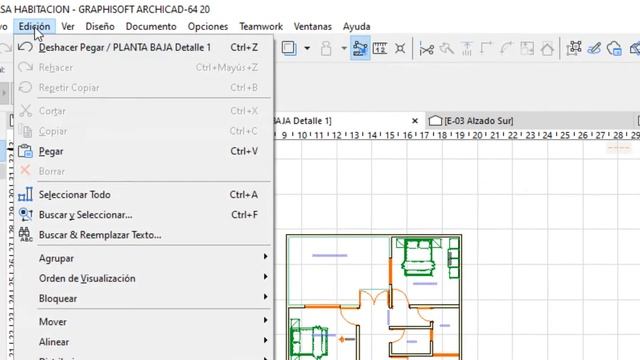This screenshot has height=360, width=640.
Task: Open dropdown arrow next to lock icon
Action: (344, 49)
